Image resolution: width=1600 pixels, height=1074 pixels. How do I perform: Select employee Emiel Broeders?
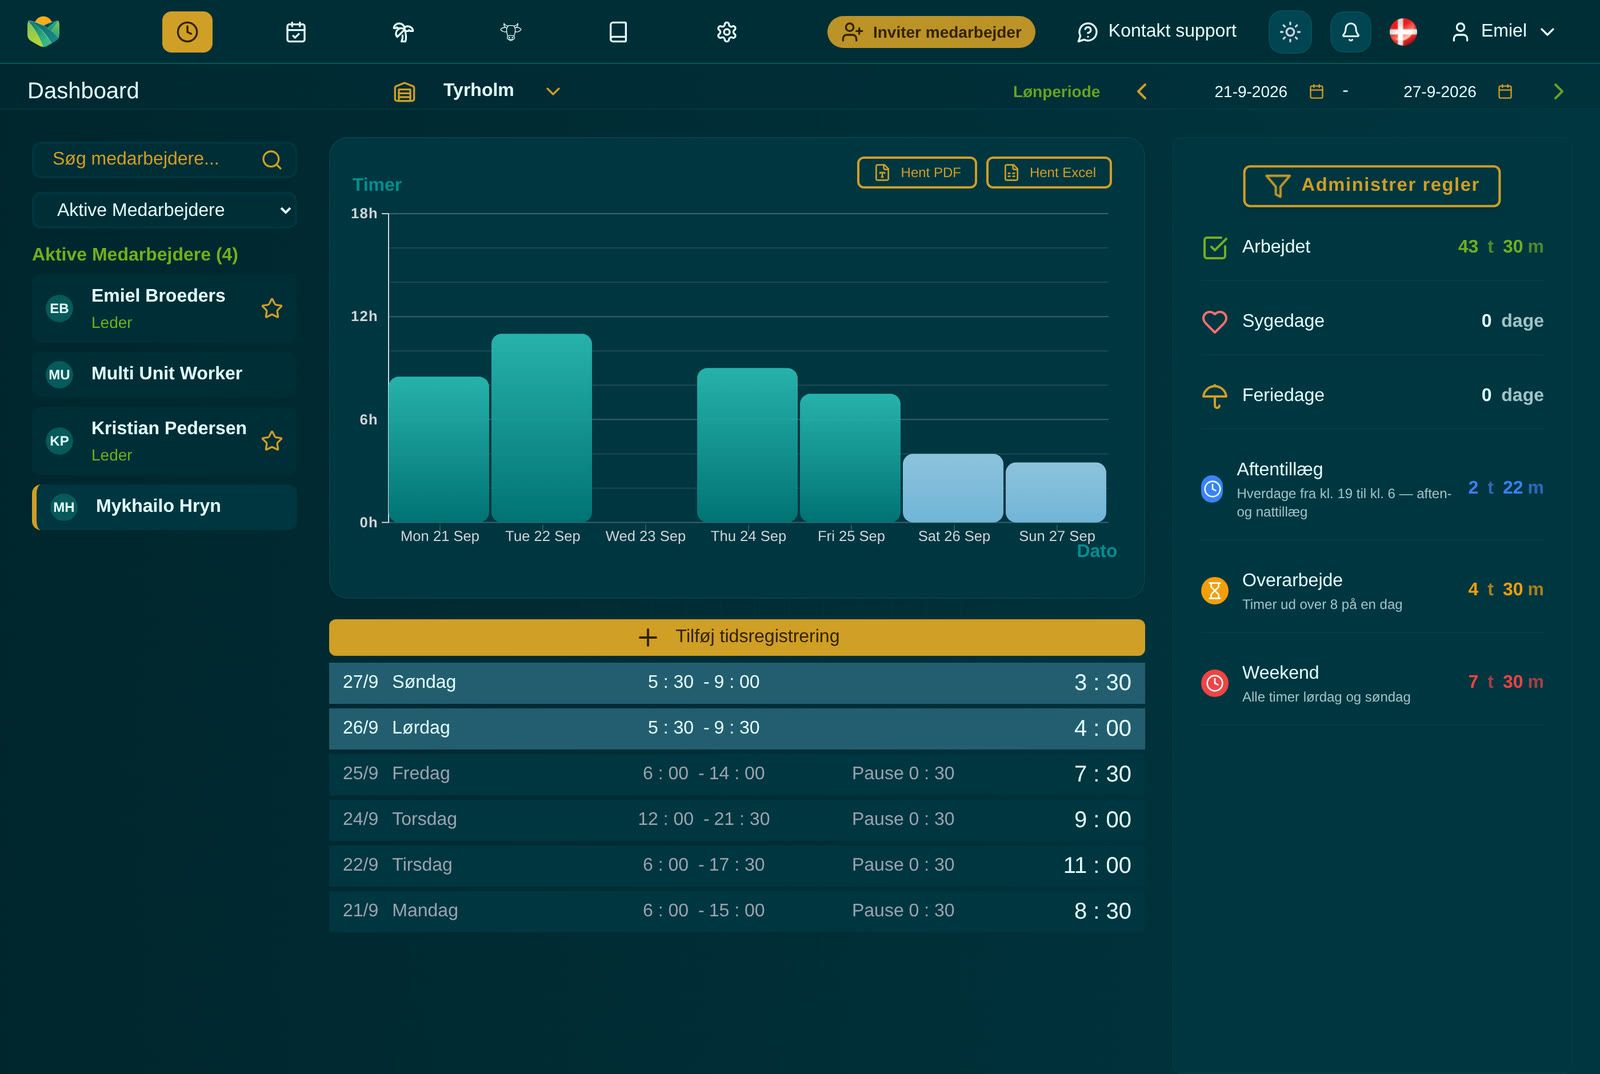pyautogui.click(x=164, y=309)
